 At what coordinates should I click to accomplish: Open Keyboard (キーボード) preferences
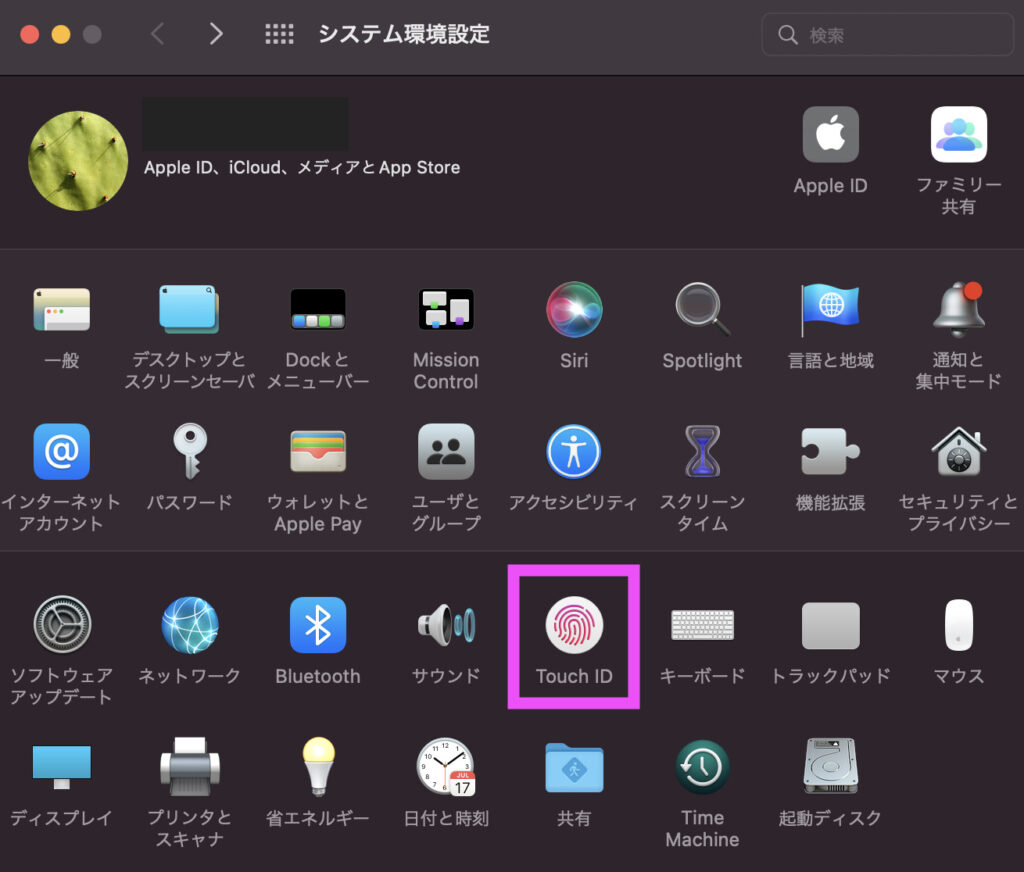tap(702, 624)
